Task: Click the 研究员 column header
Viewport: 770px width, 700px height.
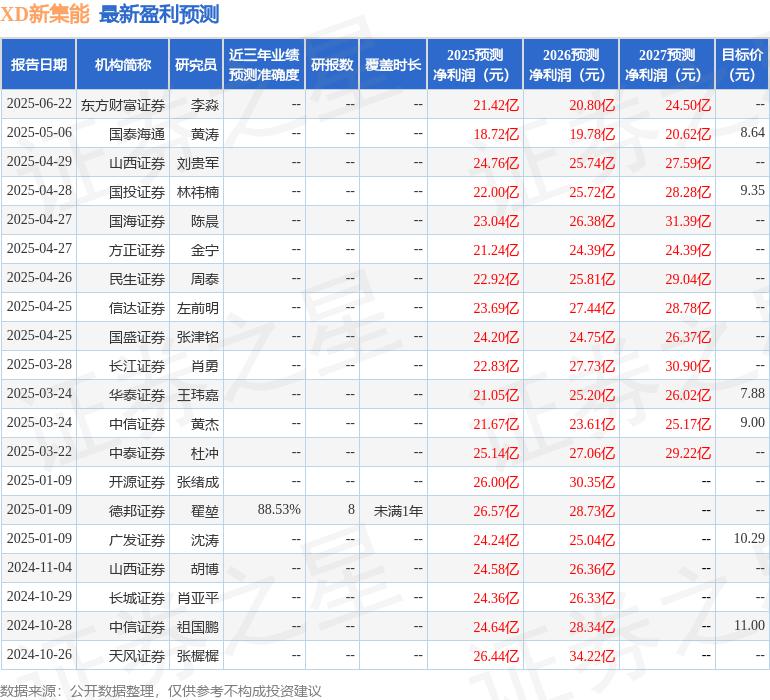Action: pos(196,64)
